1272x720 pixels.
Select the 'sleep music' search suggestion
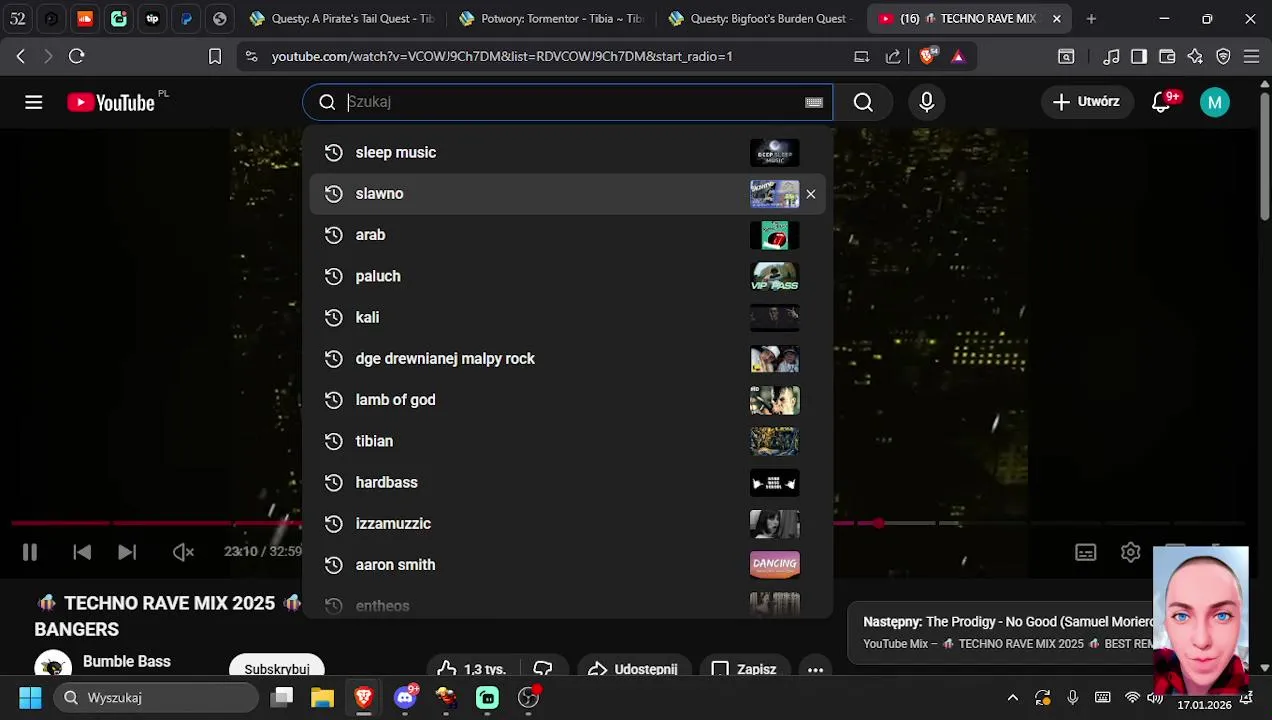[x=568, y=153]
